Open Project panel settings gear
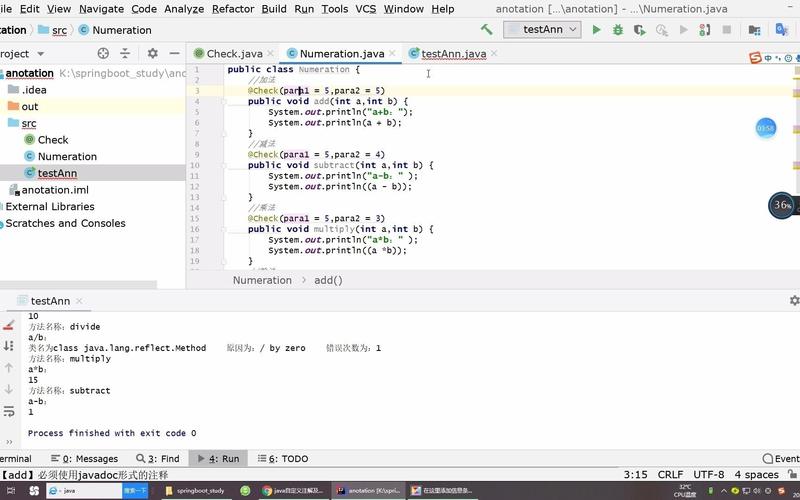Viewport: 800px width, 500px height. point(153,53)
